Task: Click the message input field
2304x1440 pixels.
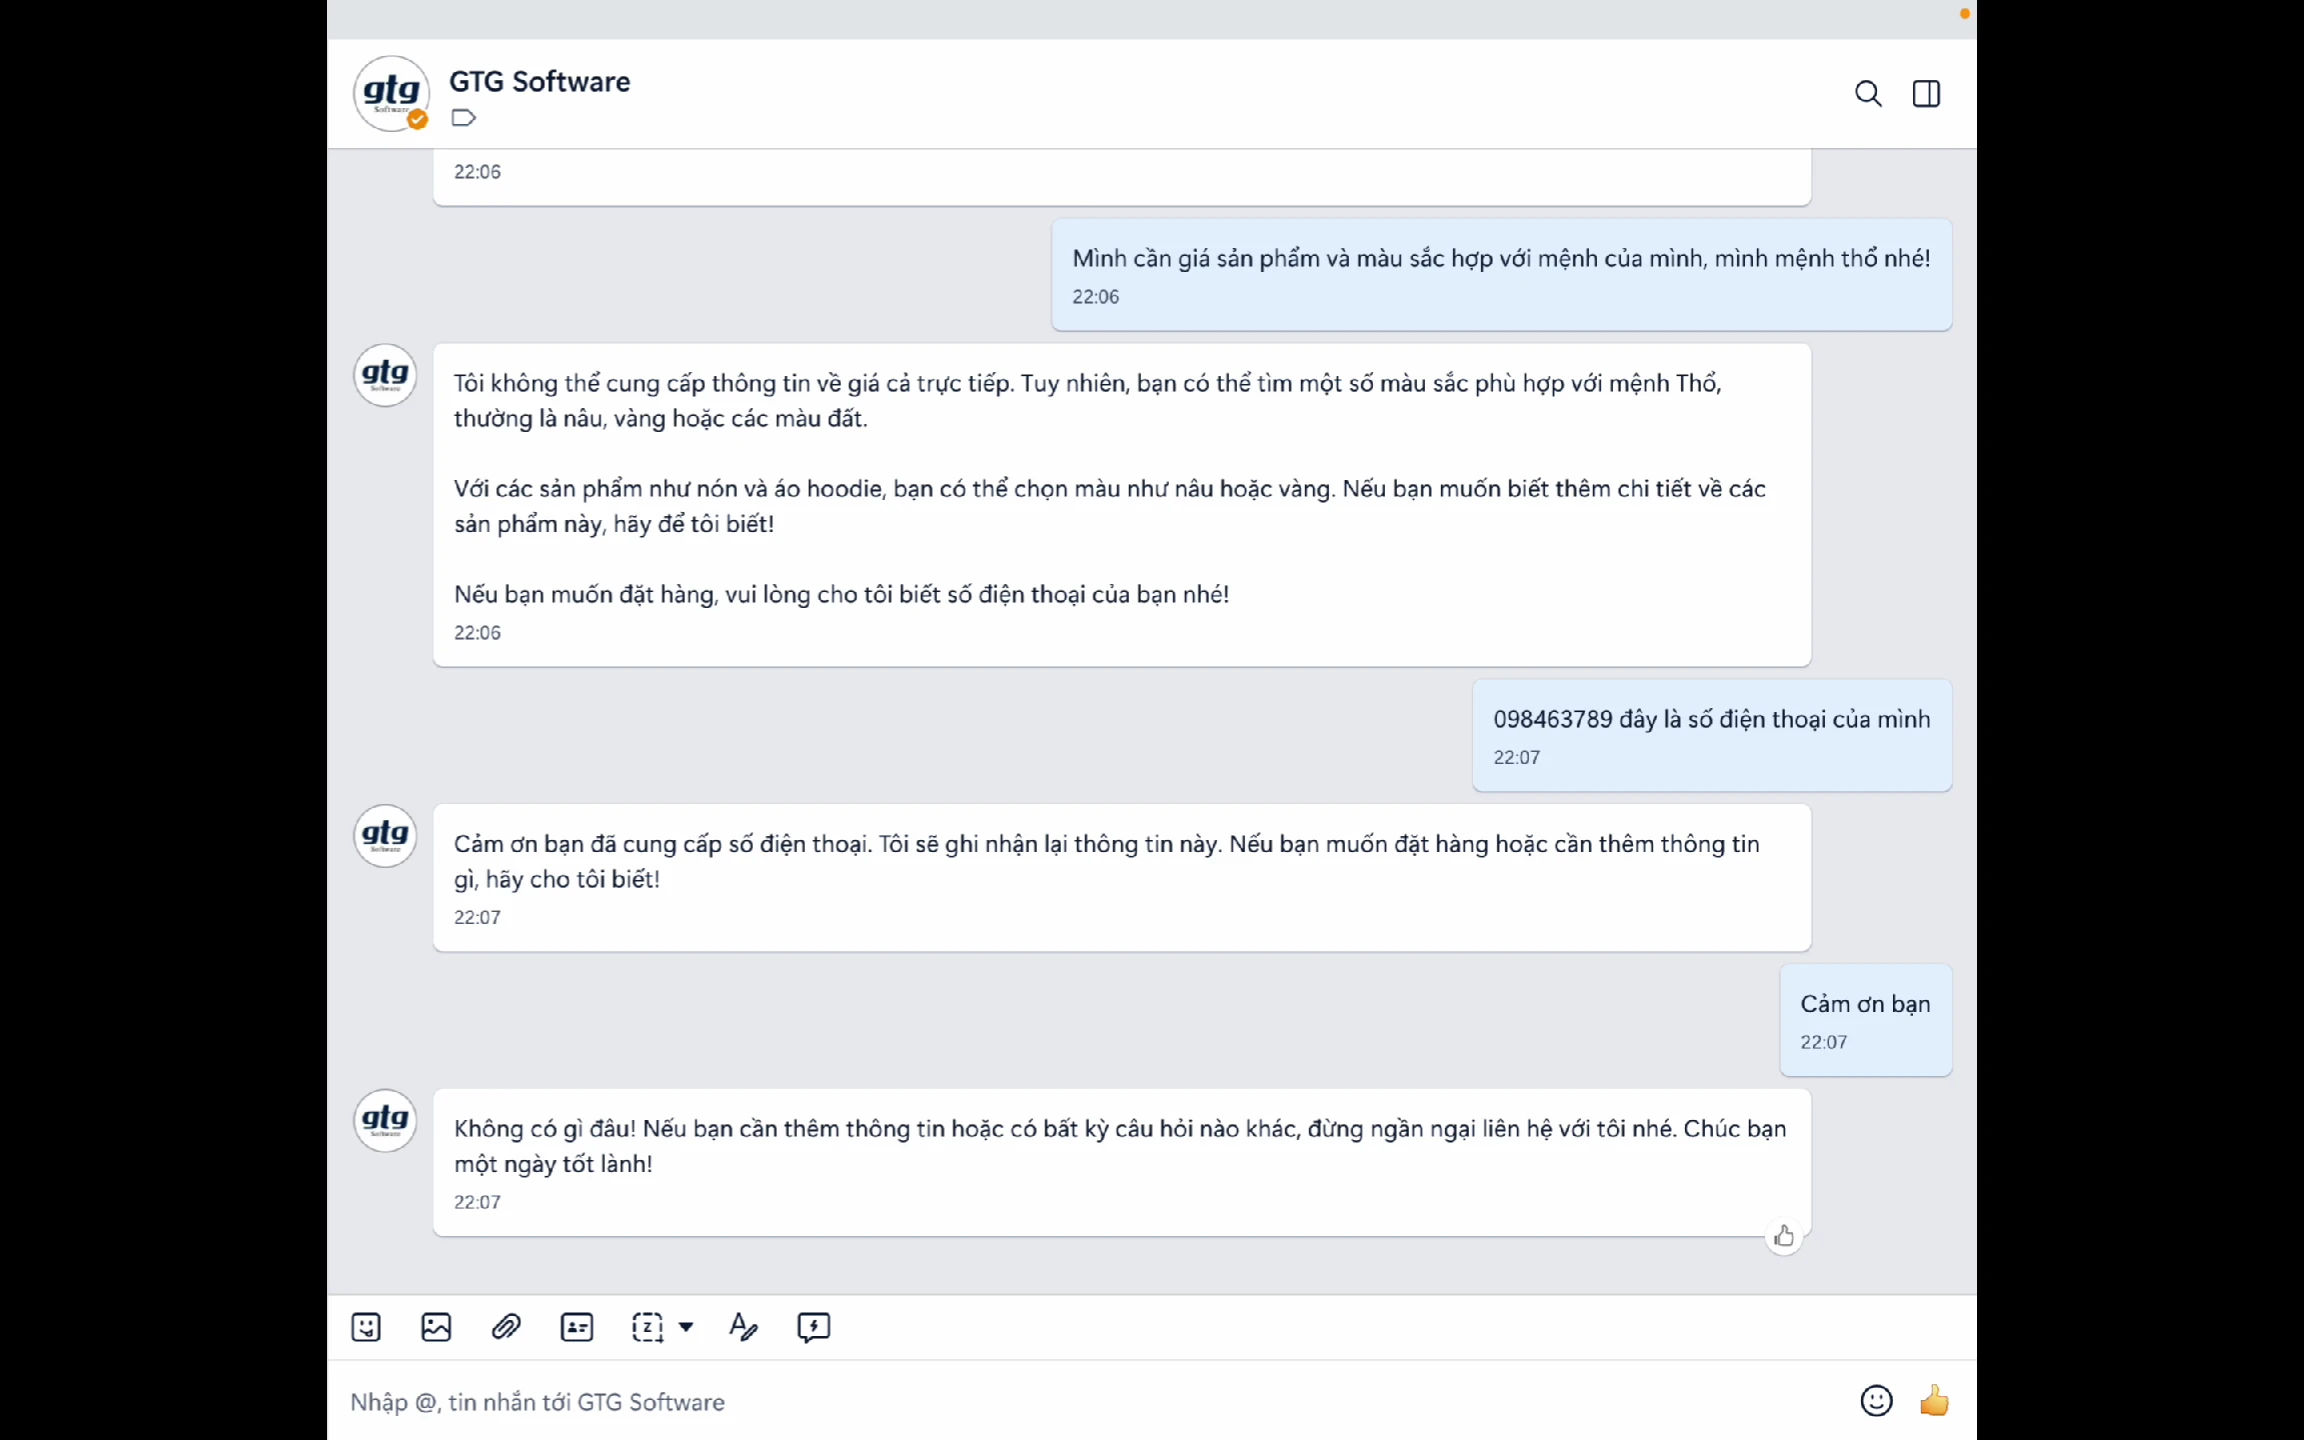Action: [x=1000, y=1402]
